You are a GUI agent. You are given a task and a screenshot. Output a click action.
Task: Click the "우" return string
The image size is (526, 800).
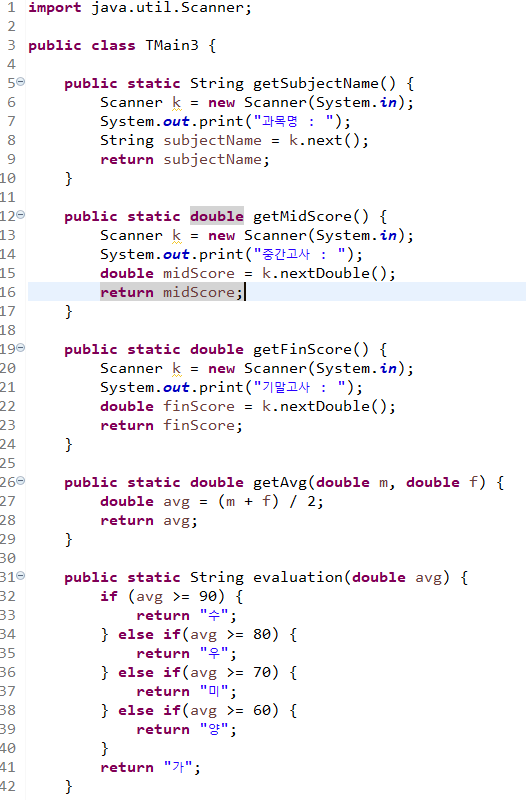[x=214, y=654]
